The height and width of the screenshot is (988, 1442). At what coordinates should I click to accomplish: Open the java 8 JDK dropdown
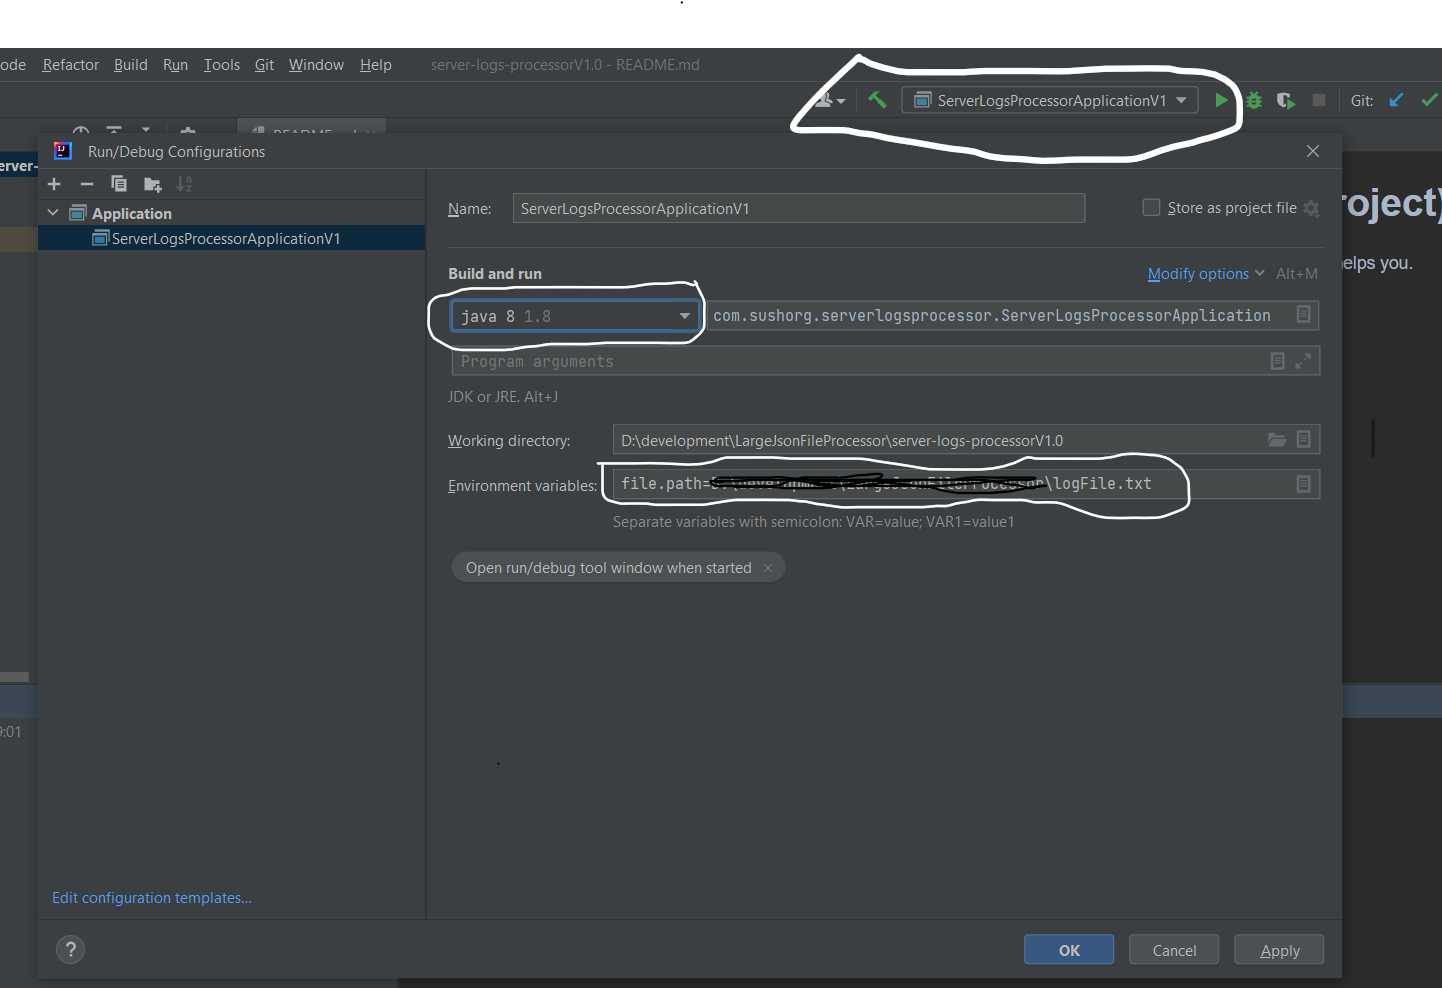point(575,316)
